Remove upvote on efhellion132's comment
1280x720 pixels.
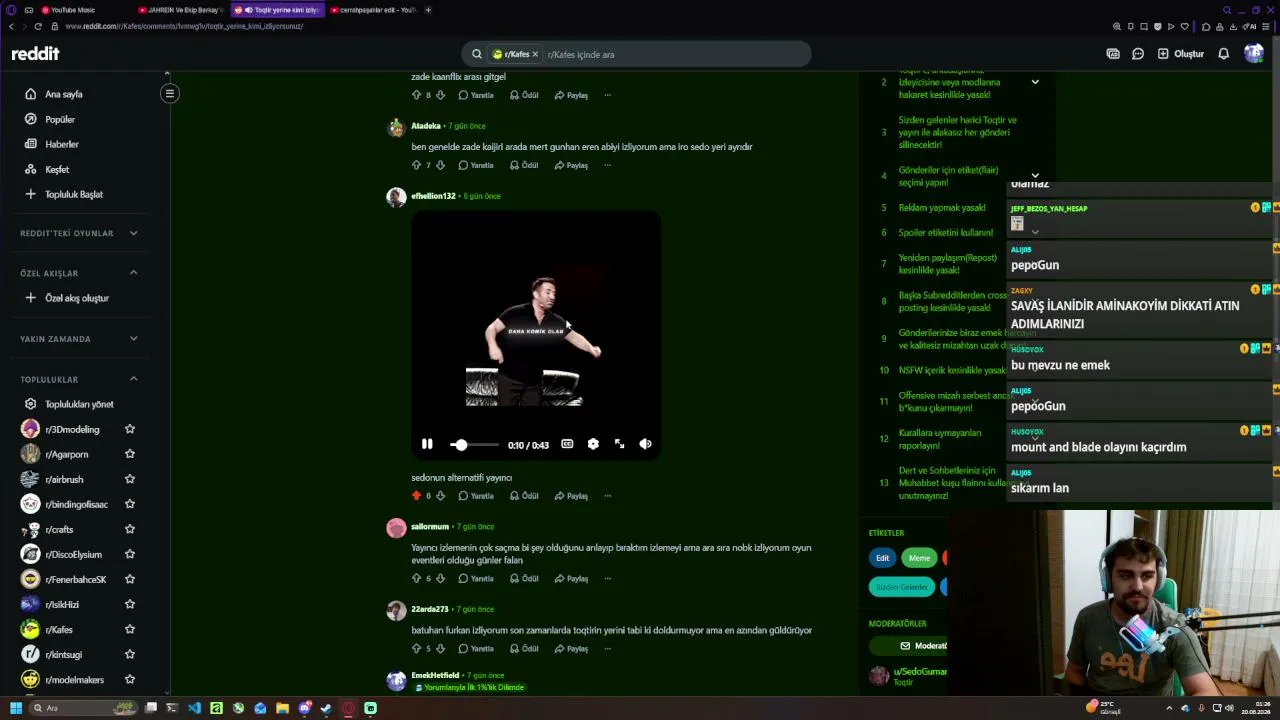[416, 495]
